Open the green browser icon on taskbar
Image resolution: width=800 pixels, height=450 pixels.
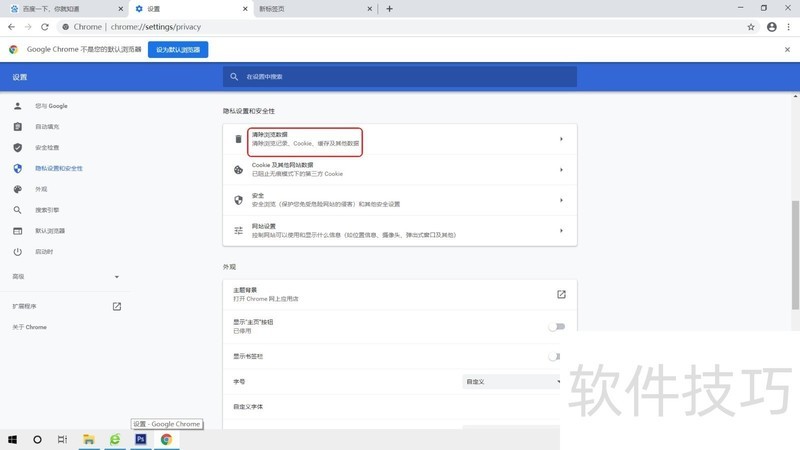pyautogui.click(x=115, y=439)
